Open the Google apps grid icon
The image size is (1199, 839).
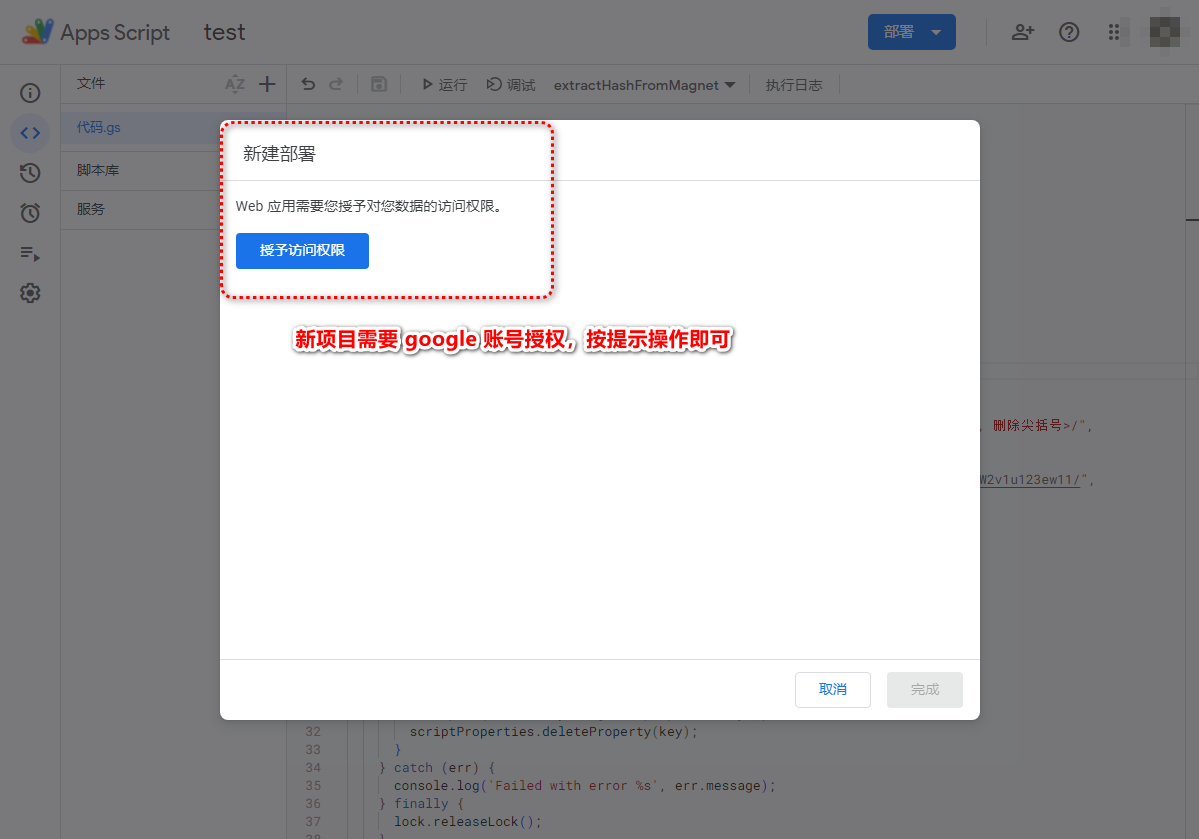click(1113, 32)
